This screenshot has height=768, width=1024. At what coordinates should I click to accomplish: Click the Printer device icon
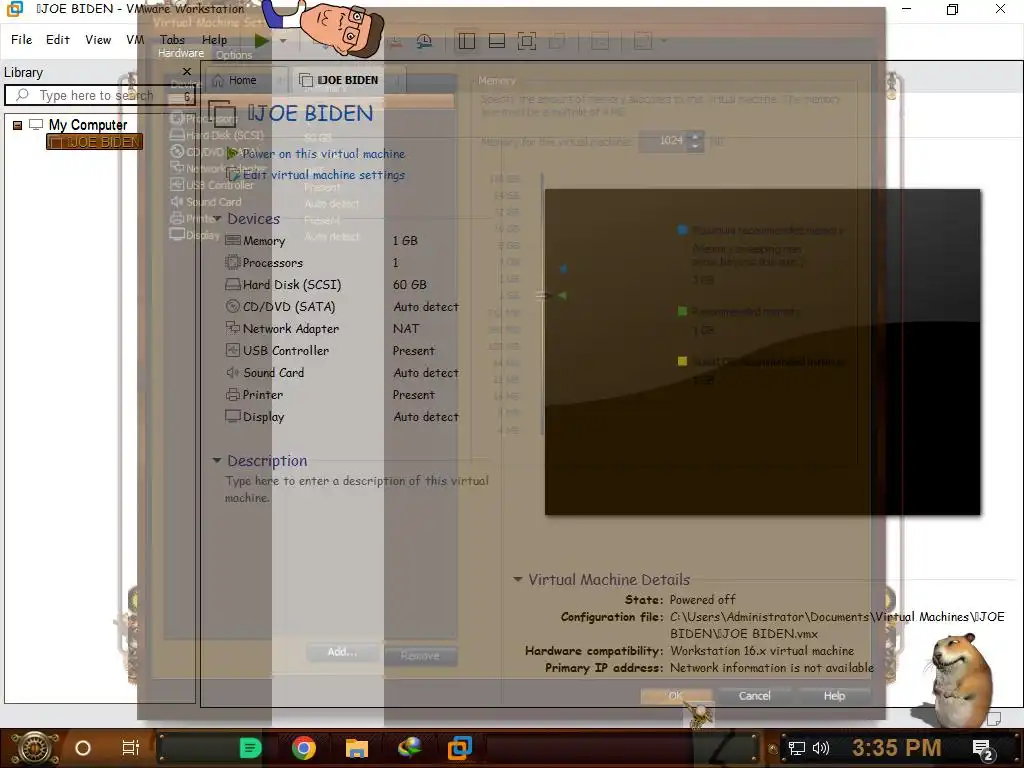(x=232, y=394)
